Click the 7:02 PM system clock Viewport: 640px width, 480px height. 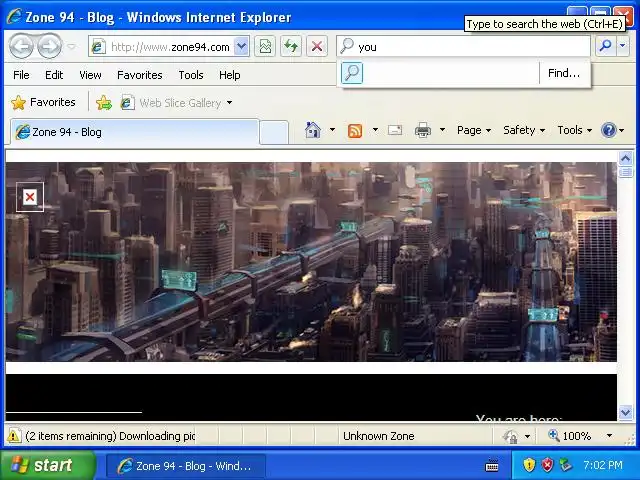pos(603,465)
